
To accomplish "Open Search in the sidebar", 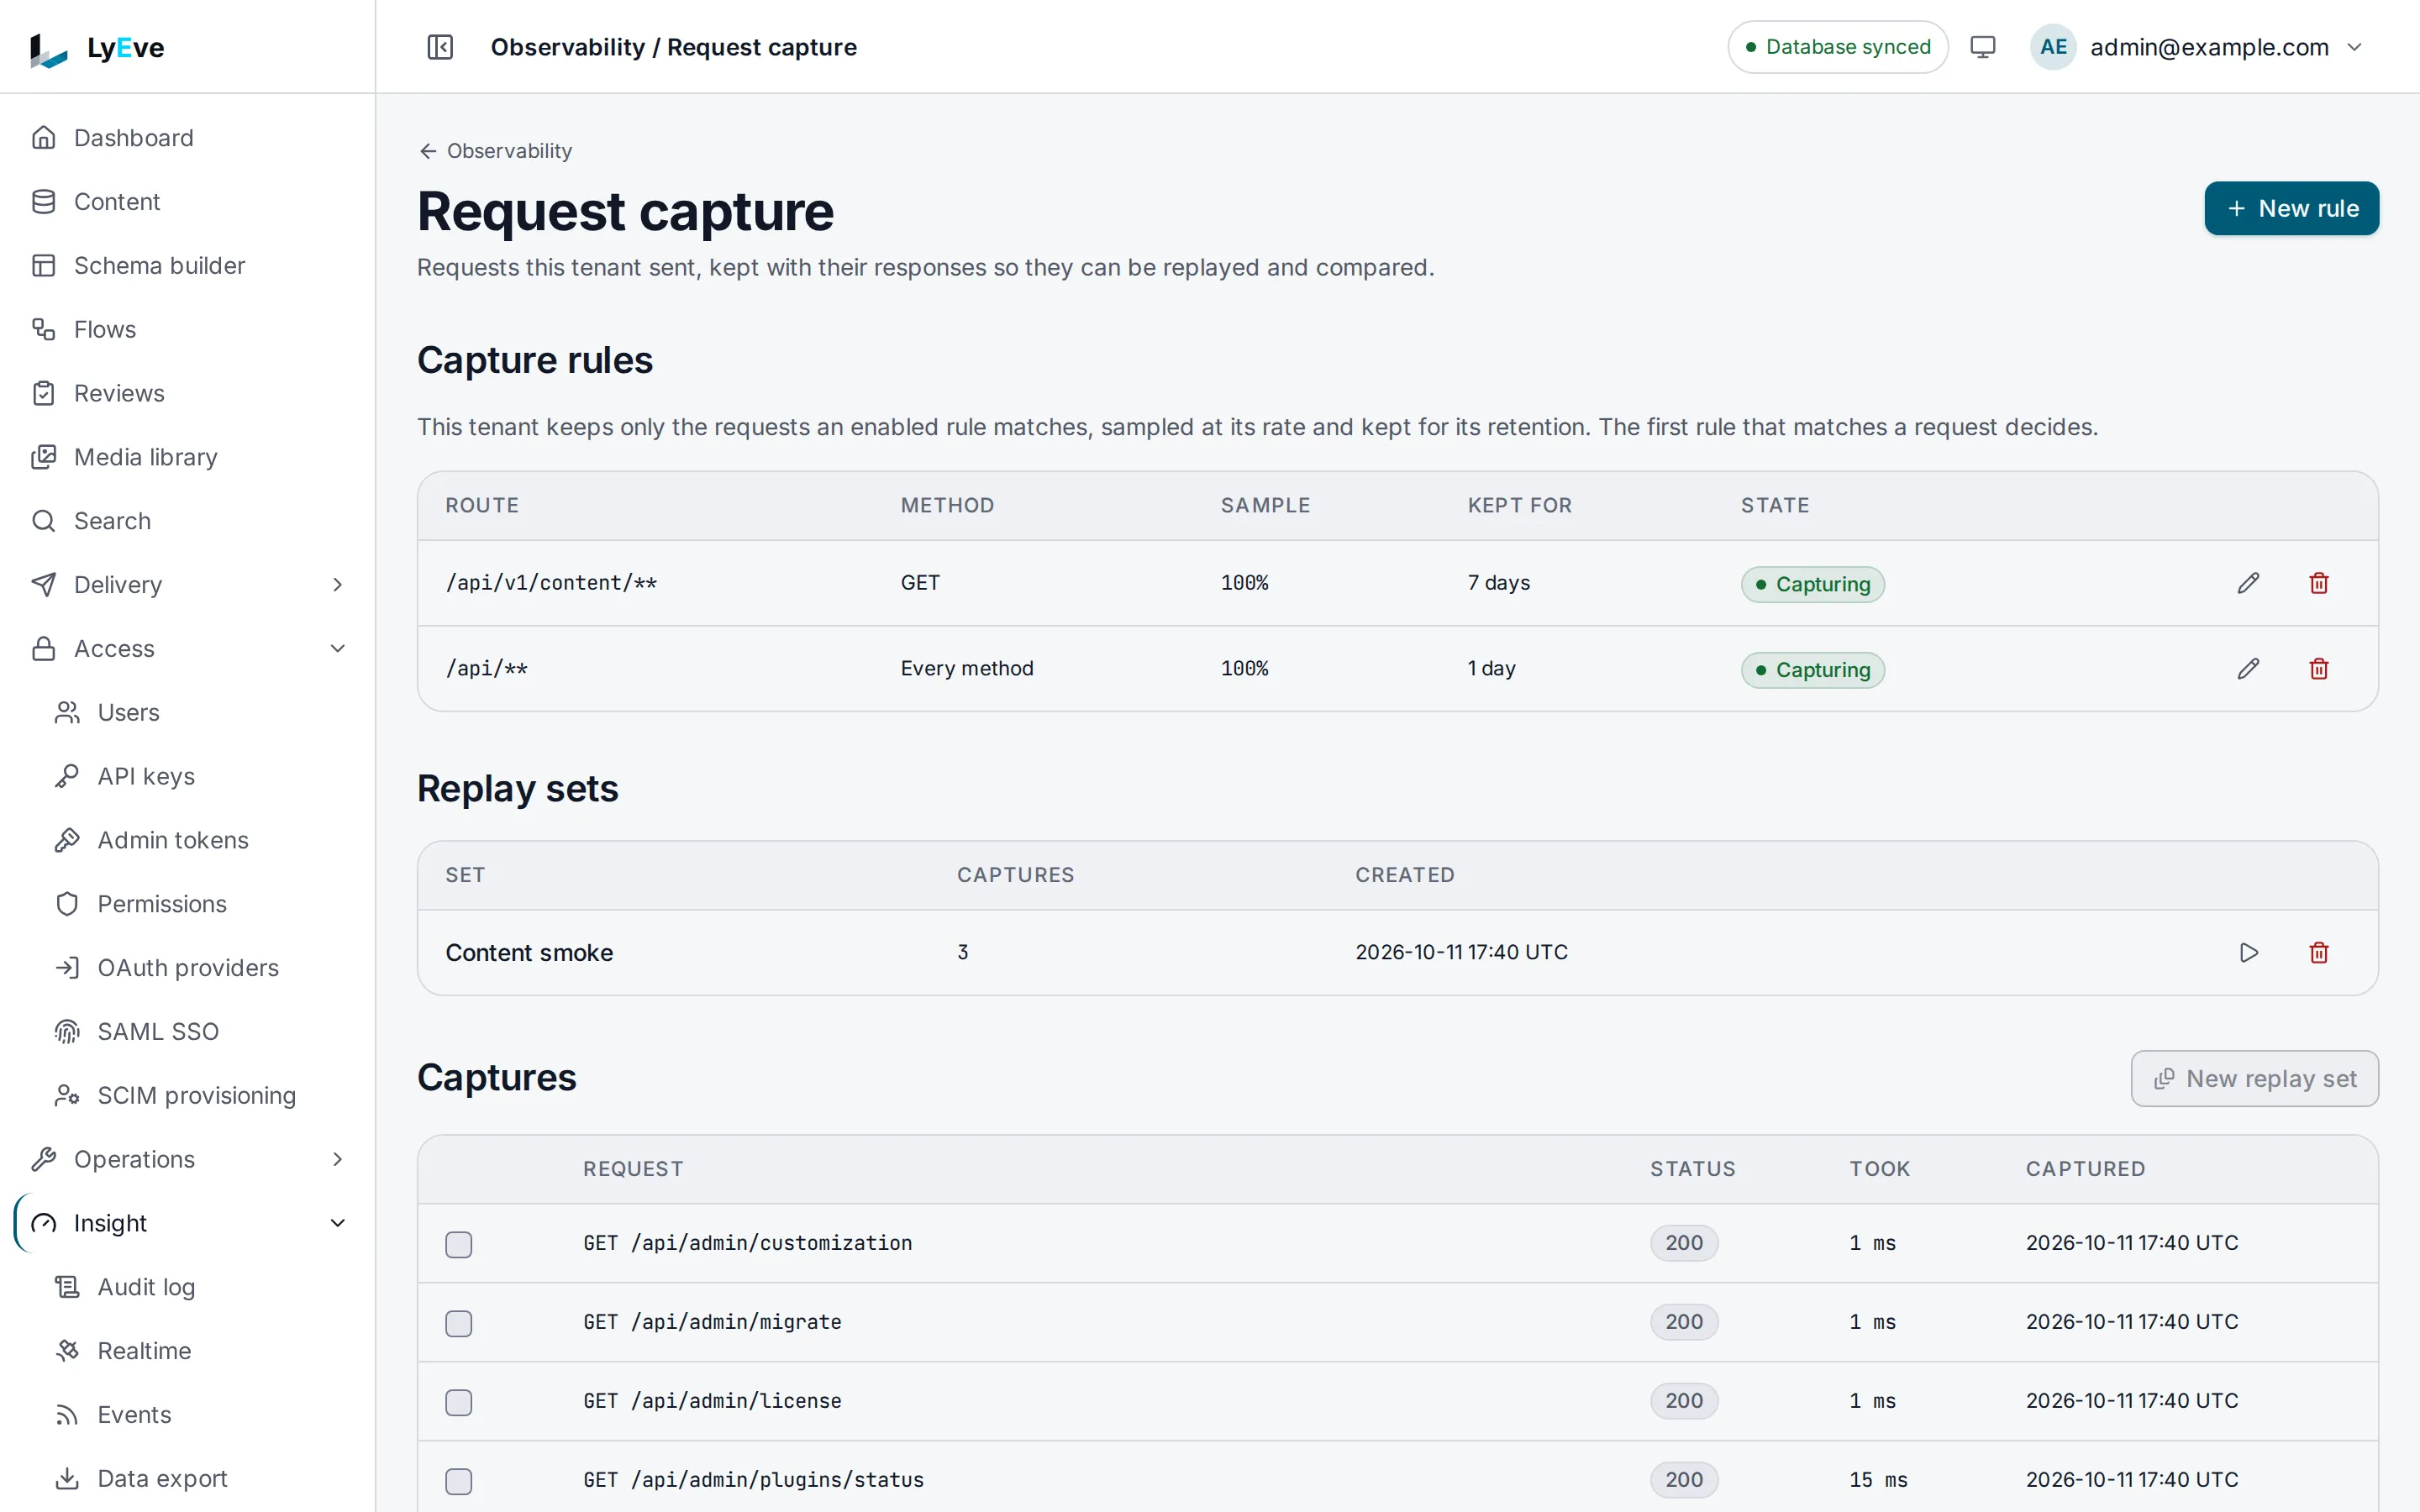I will point(187,521).
